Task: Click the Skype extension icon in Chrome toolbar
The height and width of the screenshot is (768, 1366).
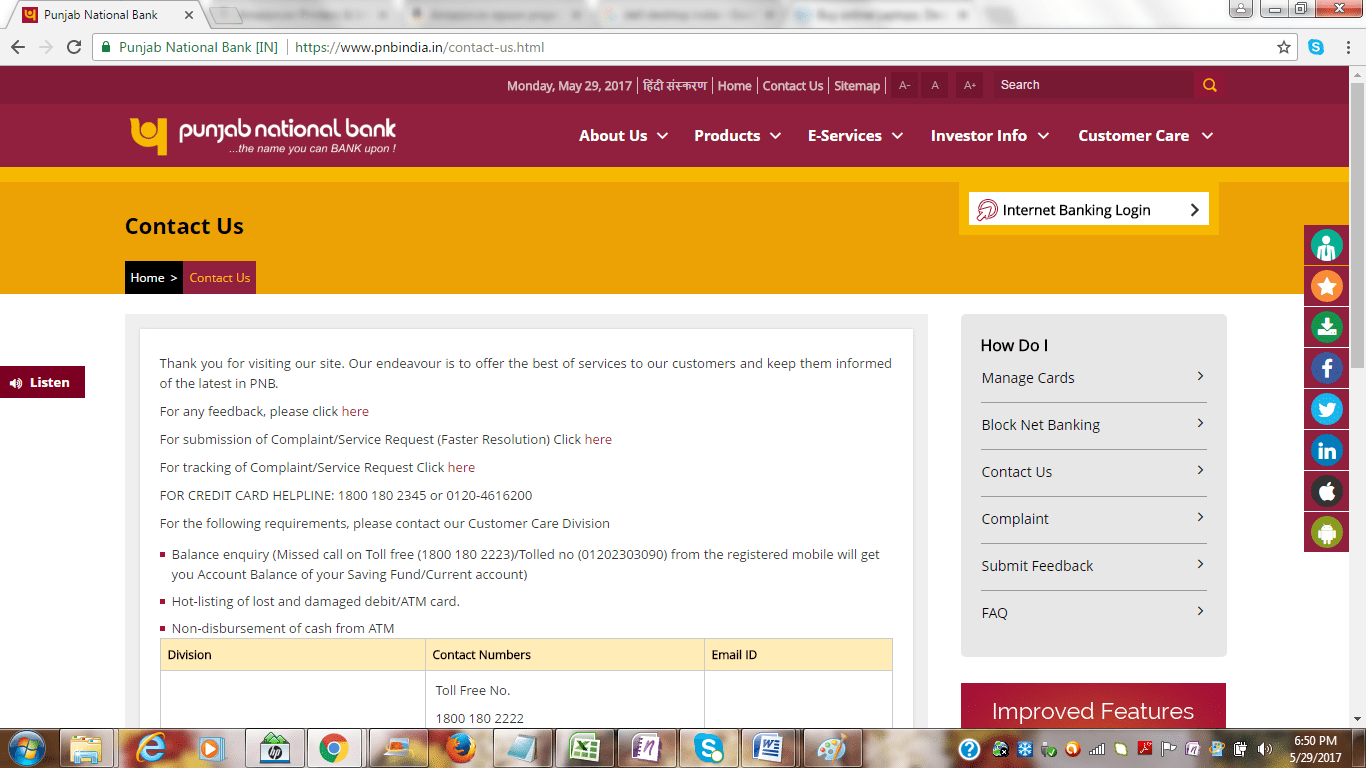Action: pos(1316,47)
